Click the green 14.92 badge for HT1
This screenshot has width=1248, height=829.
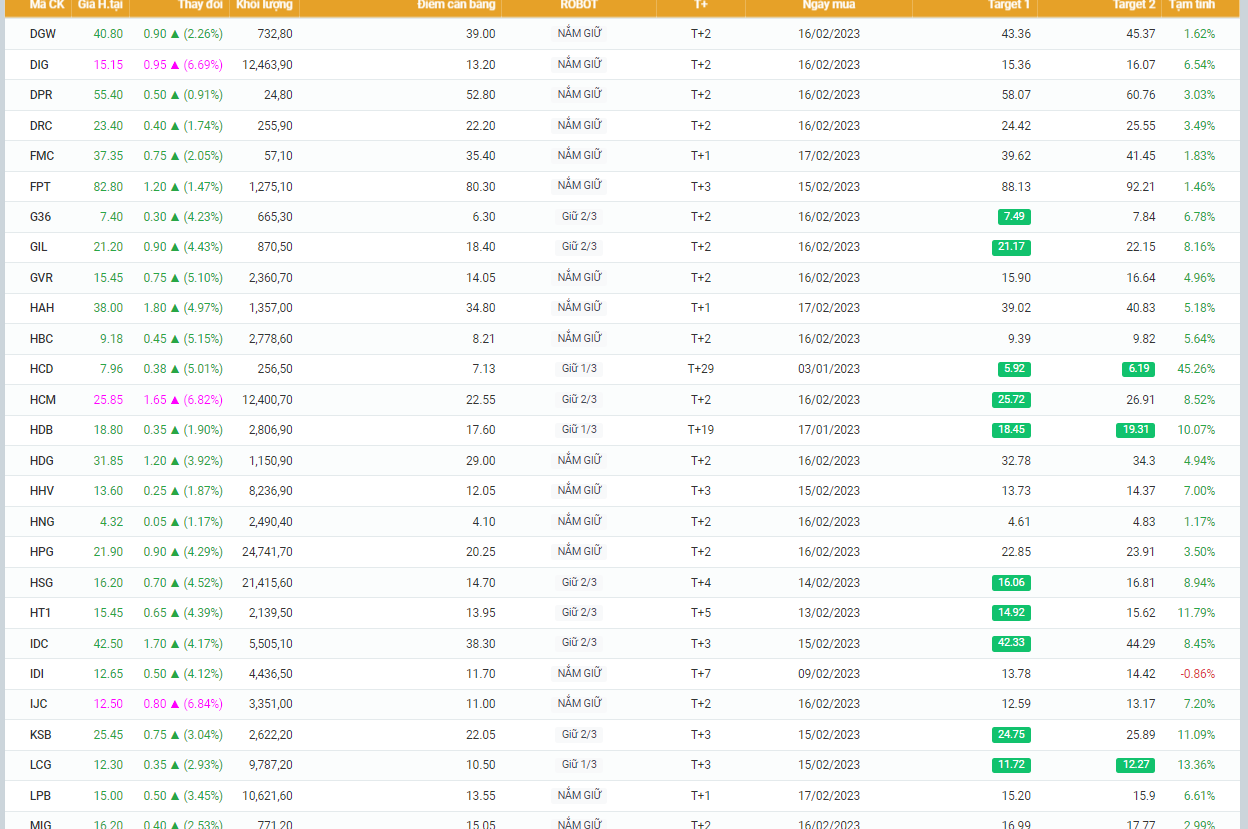pos(1012,613)
